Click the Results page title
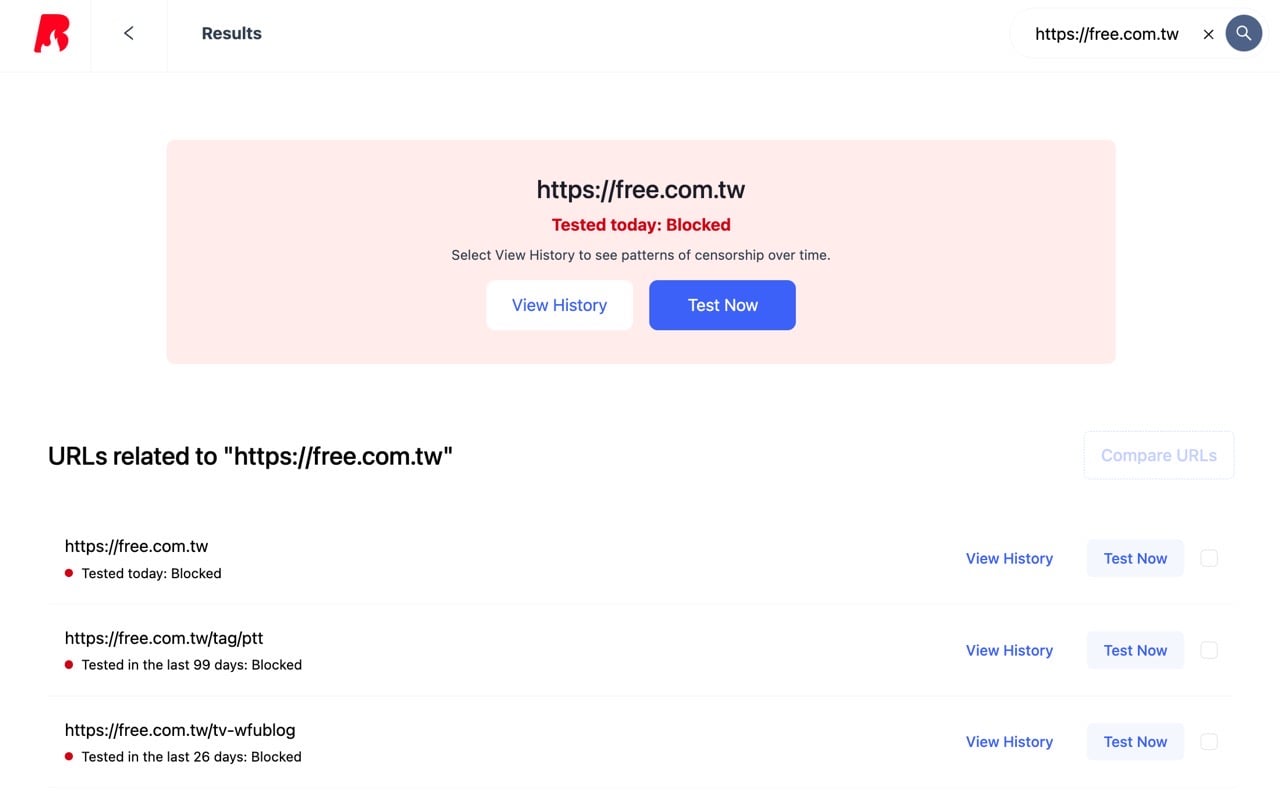 [231, 33]
